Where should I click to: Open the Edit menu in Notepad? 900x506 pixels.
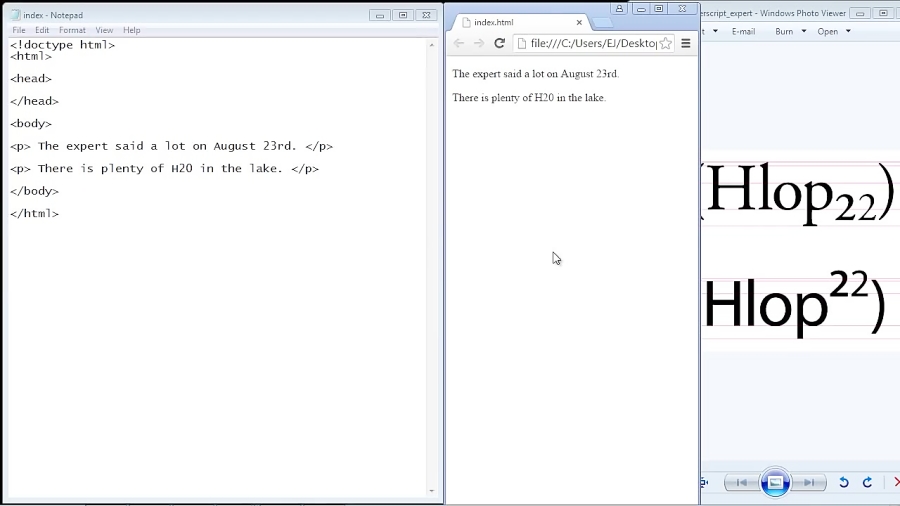pyautogui.click(x=42, y=30)
